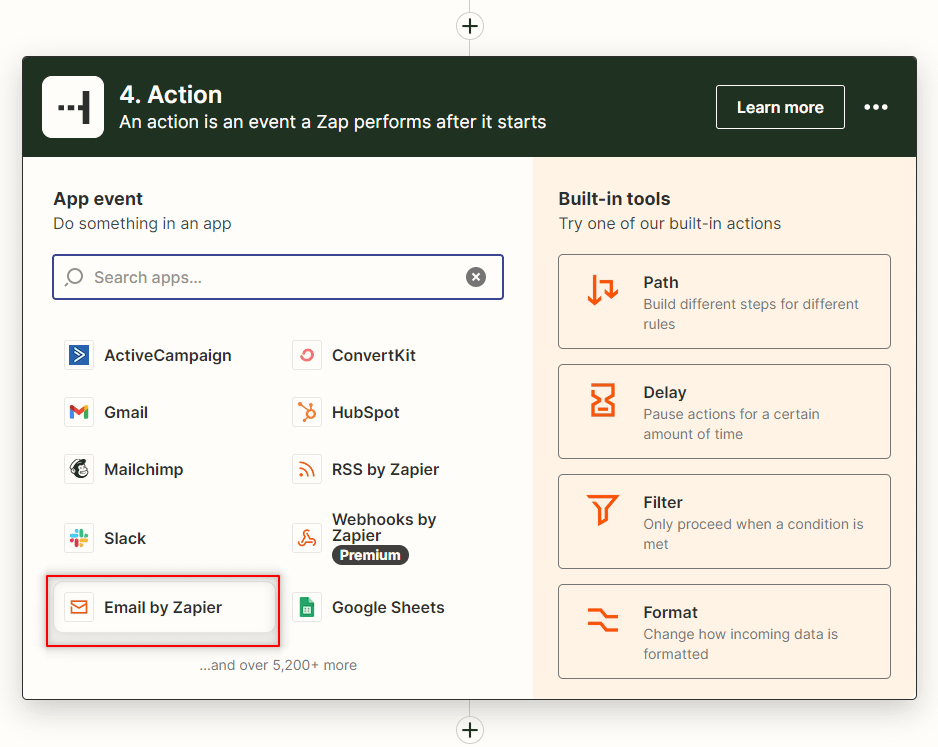Add a Path built-in tool

[724, 301]
